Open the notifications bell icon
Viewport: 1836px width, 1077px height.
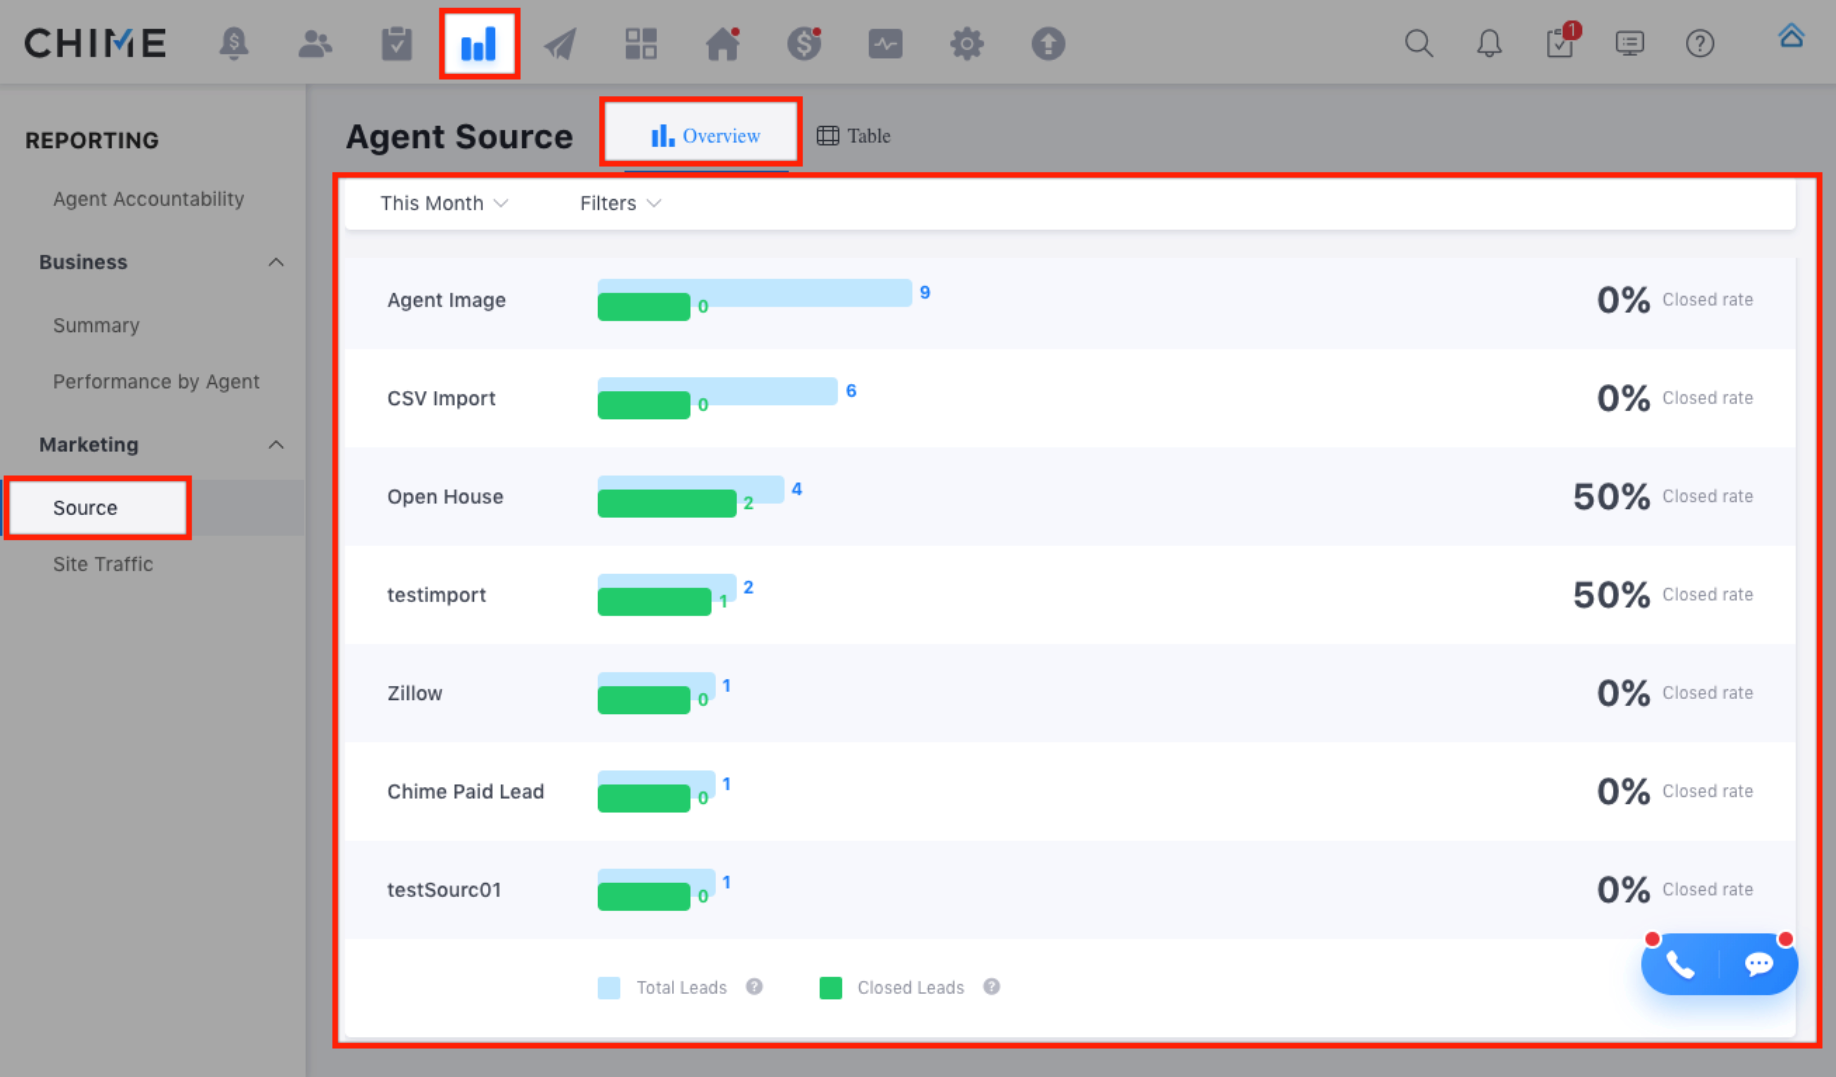coord(1489,43)
